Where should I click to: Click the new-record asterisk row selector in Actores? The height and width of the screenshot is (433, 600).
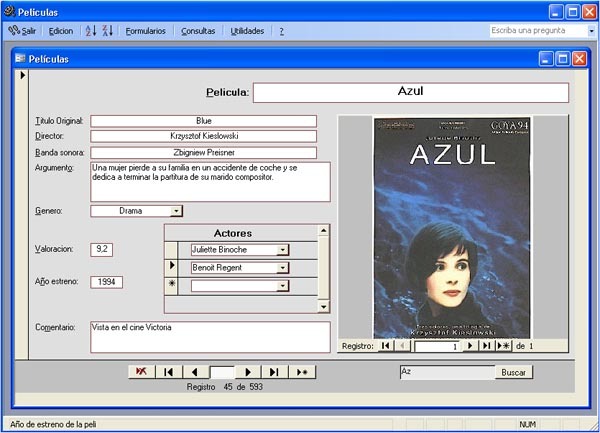tap(171, 286)
